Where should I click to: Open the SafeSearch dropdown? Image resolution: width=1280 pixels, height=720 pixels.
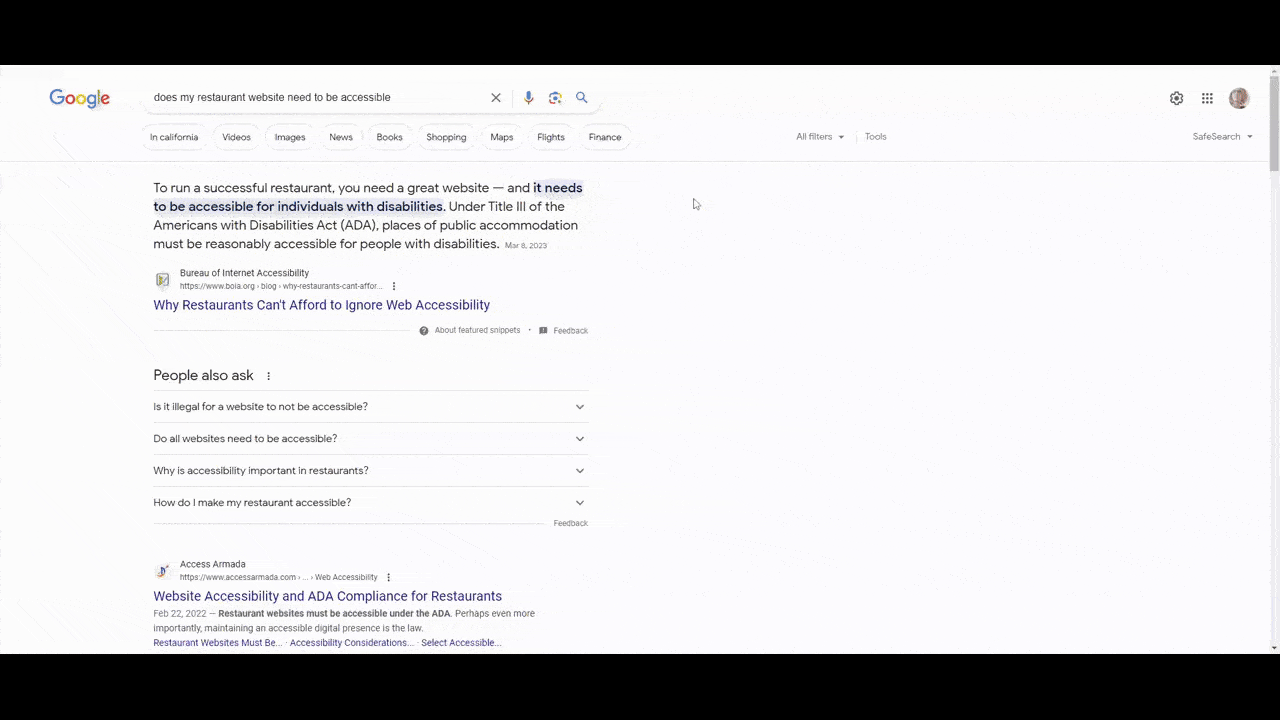tap(1222, 137)
